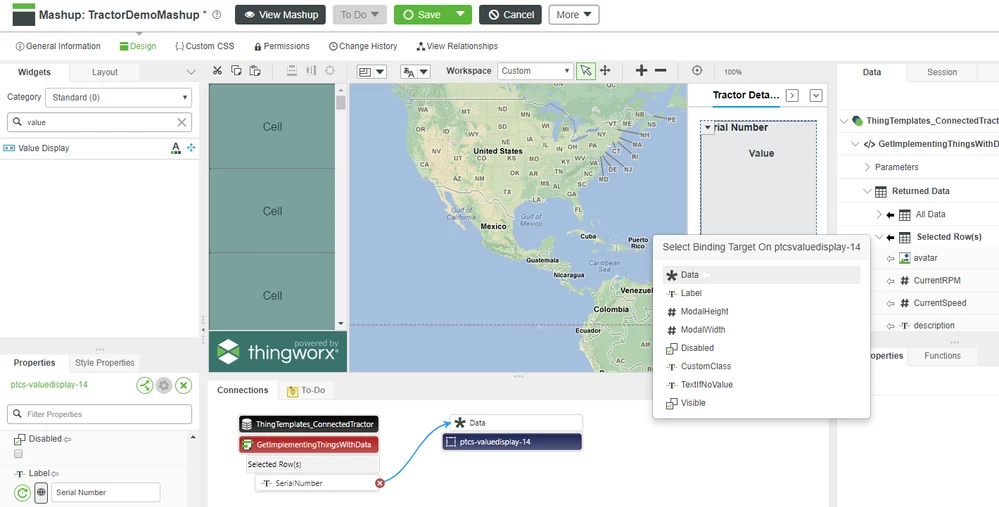Click the Save button
999x507 pixels.
[x=422, y=15]
